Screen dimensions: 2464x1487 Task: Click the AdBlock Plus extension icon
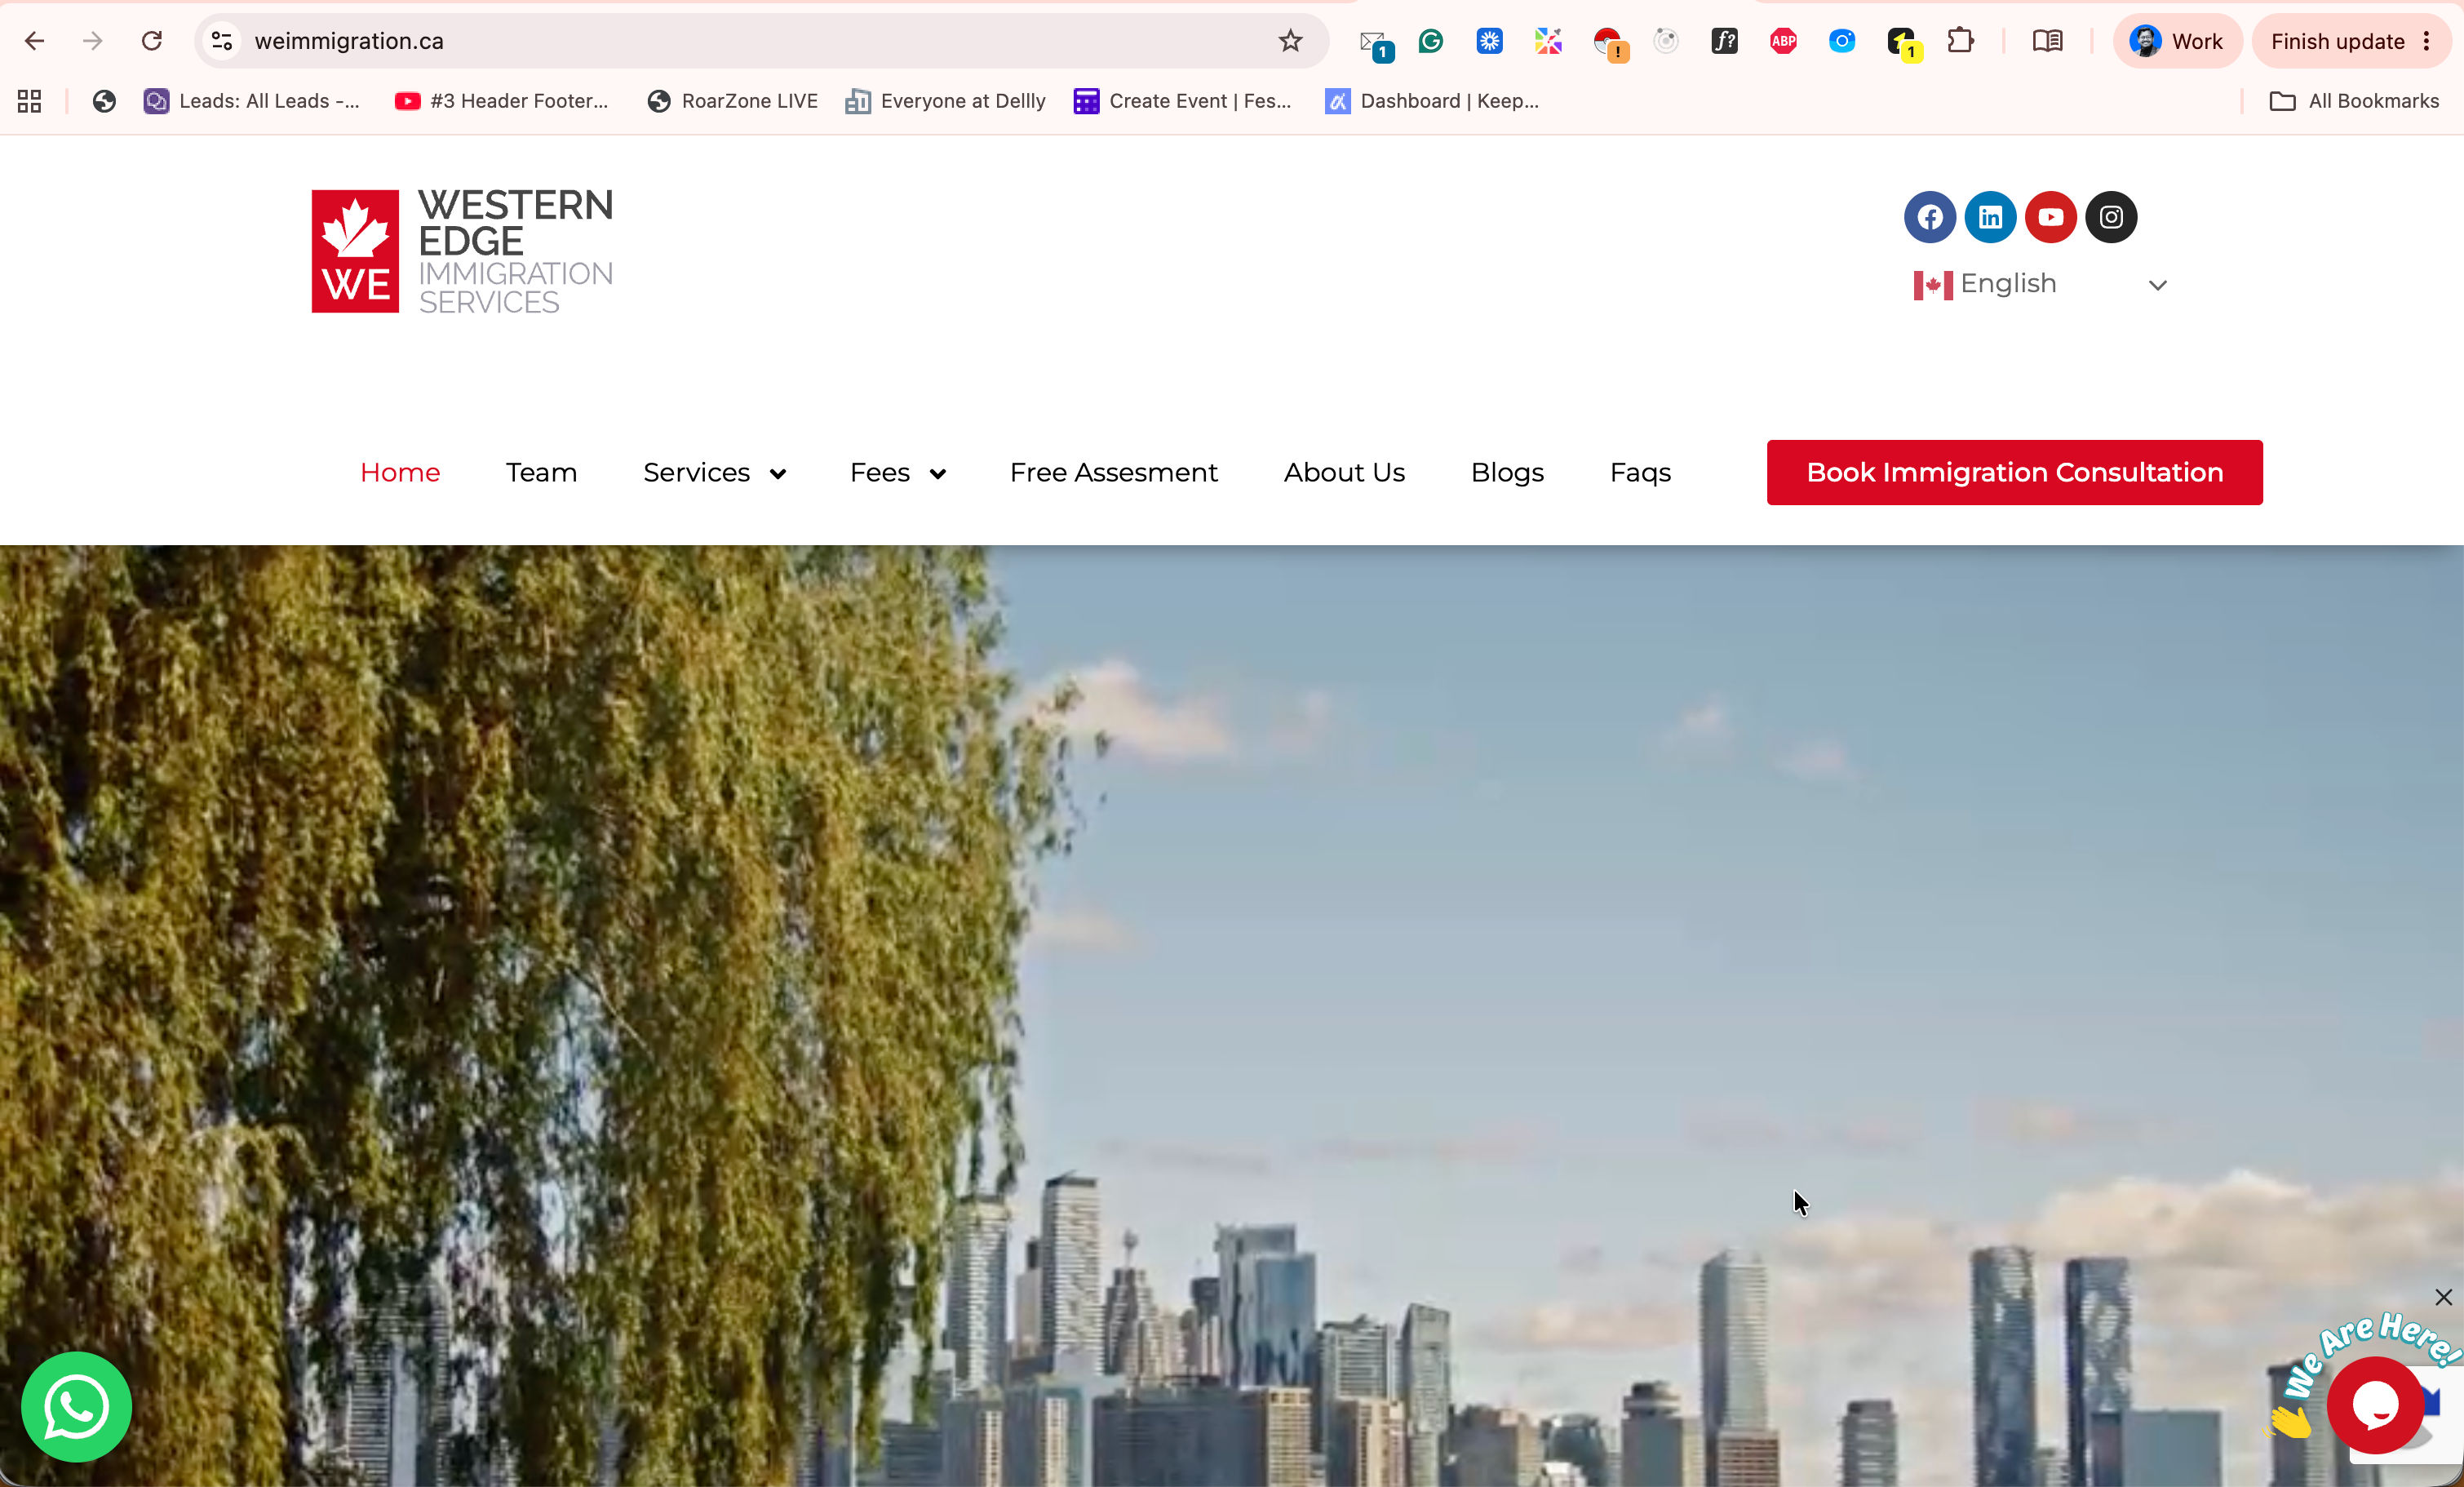(x=1783, y=41)
